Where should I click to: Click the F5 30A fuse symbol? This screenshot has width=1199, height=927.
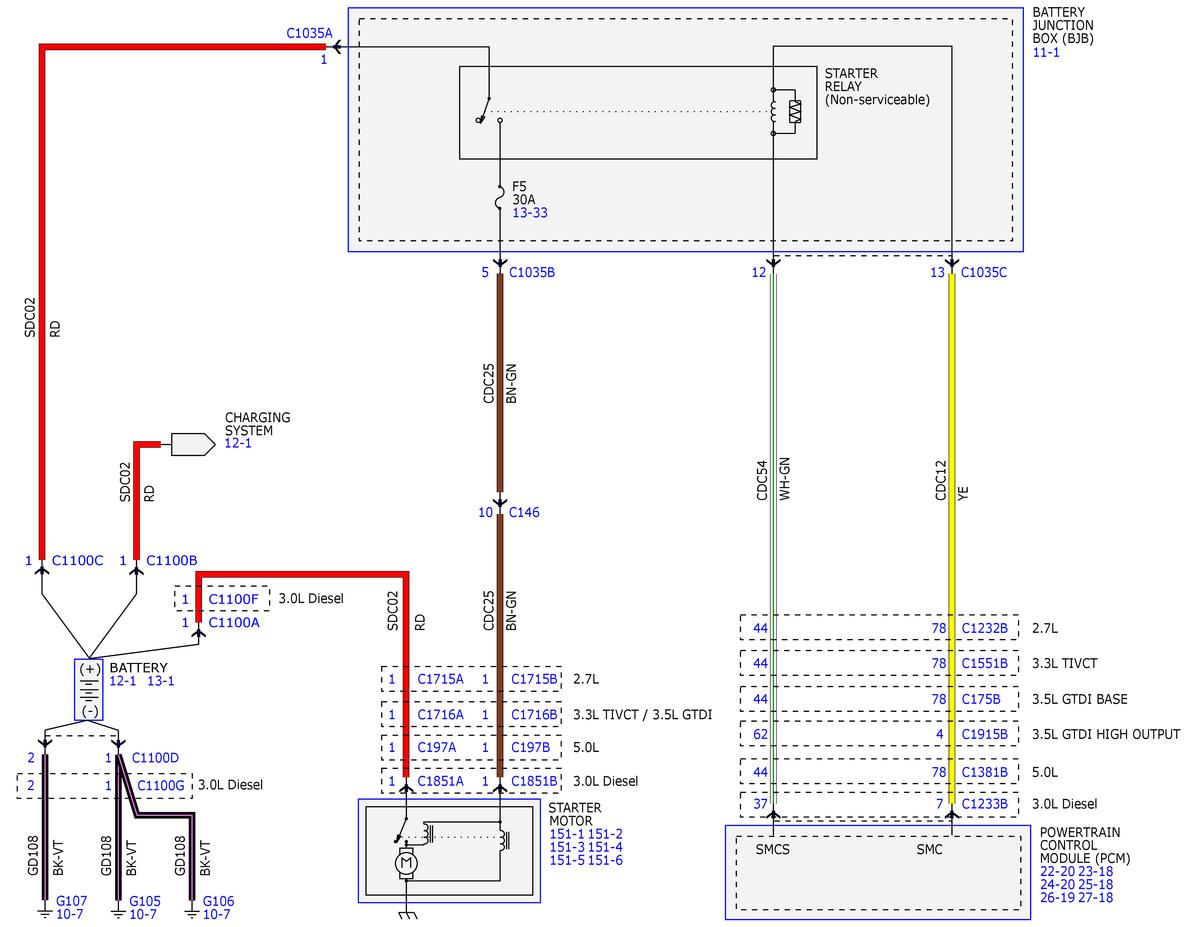point(499,198)
